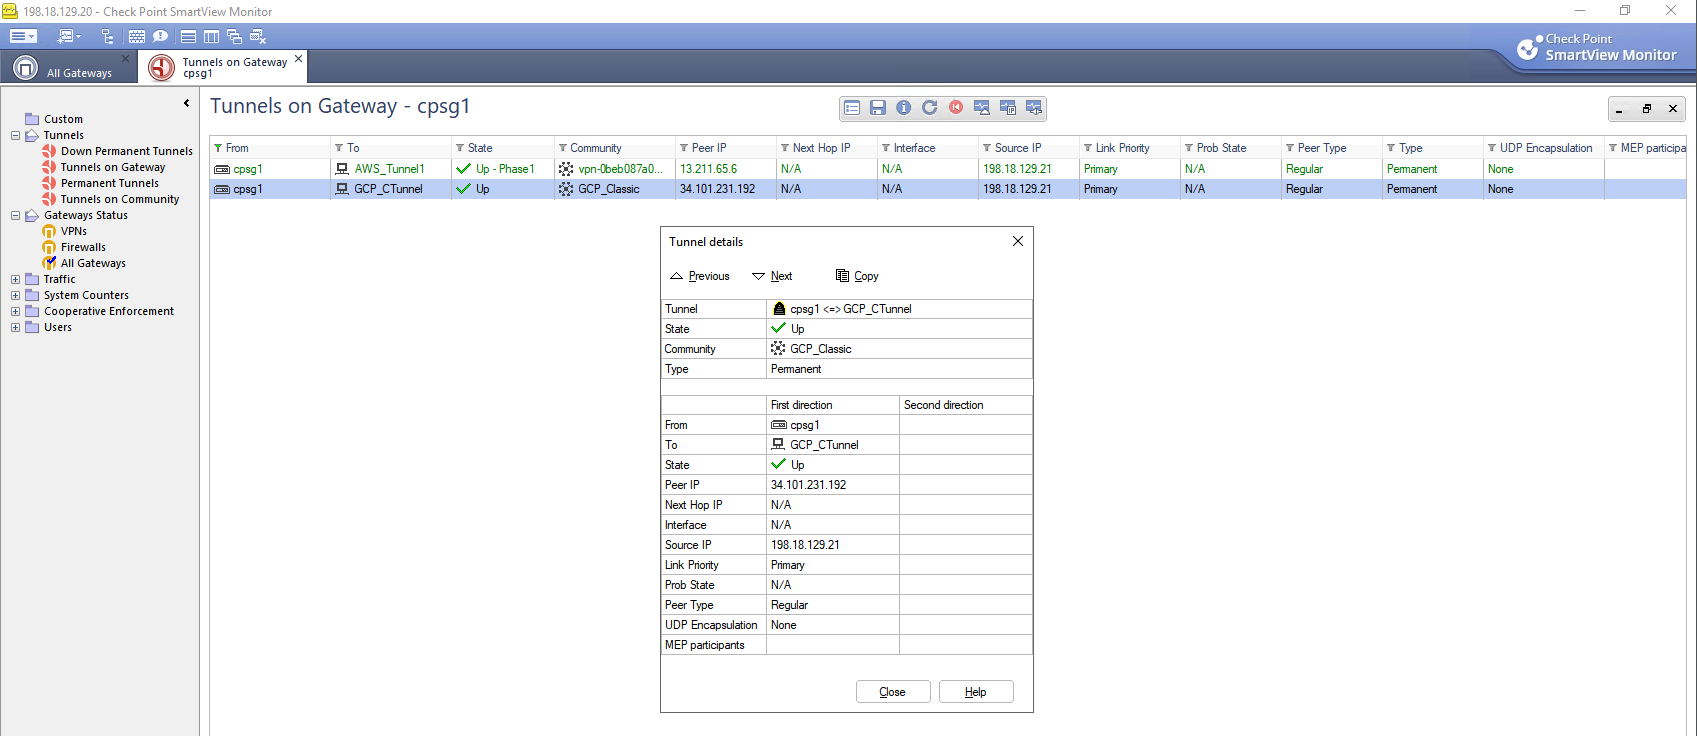The width and height of the screenshot is (1697, 736).
Task: Click the blue info icon
Action: click(x=904, y=108)
